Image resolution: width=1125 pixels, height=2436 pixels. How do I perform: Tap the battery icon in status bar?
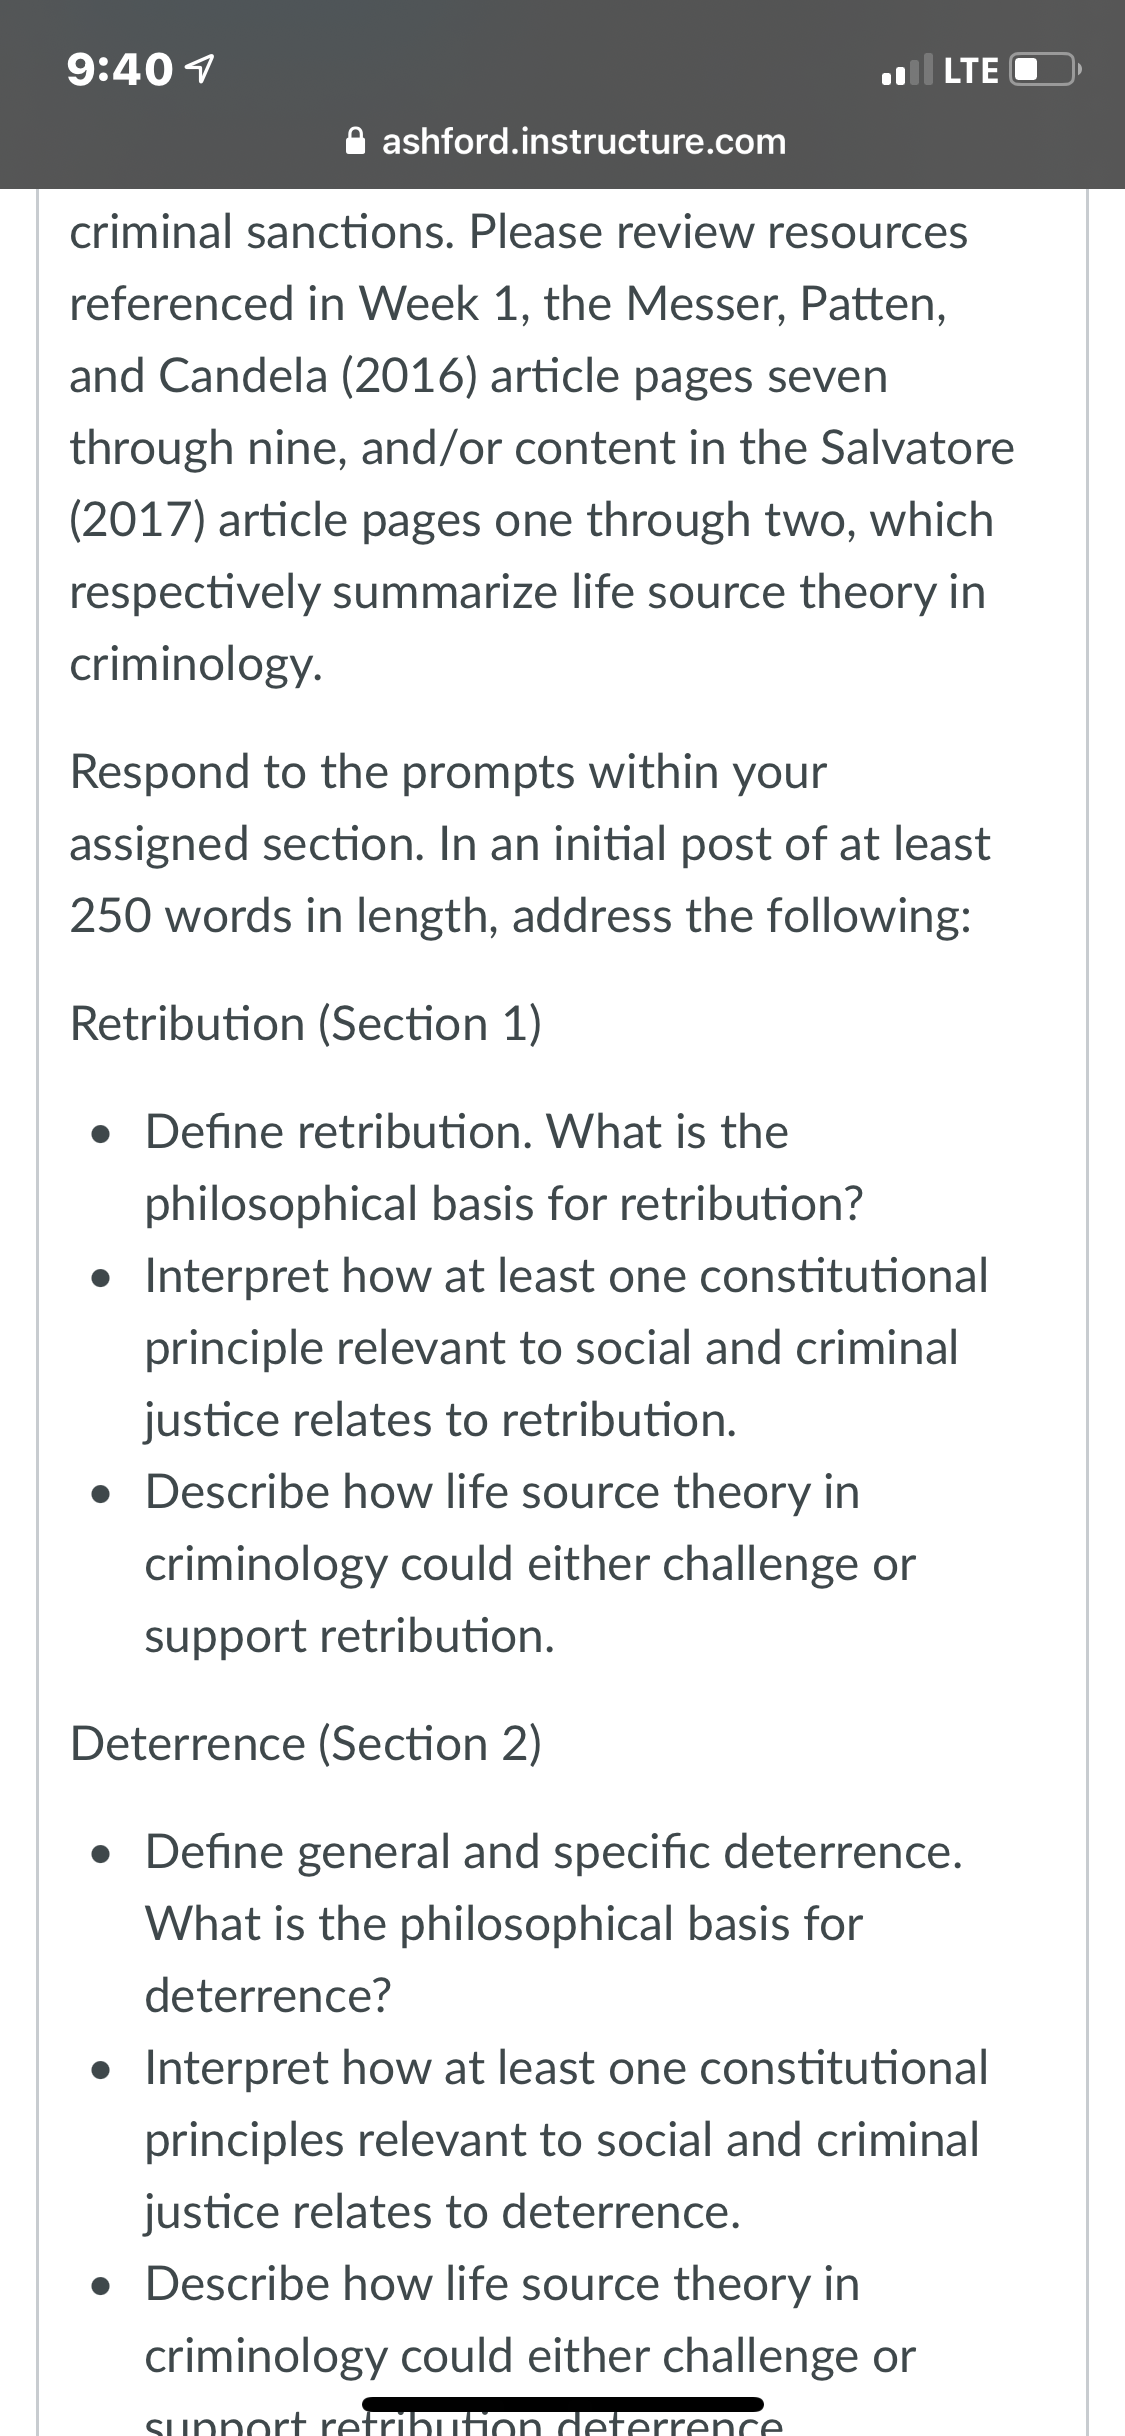[1044, 70]
